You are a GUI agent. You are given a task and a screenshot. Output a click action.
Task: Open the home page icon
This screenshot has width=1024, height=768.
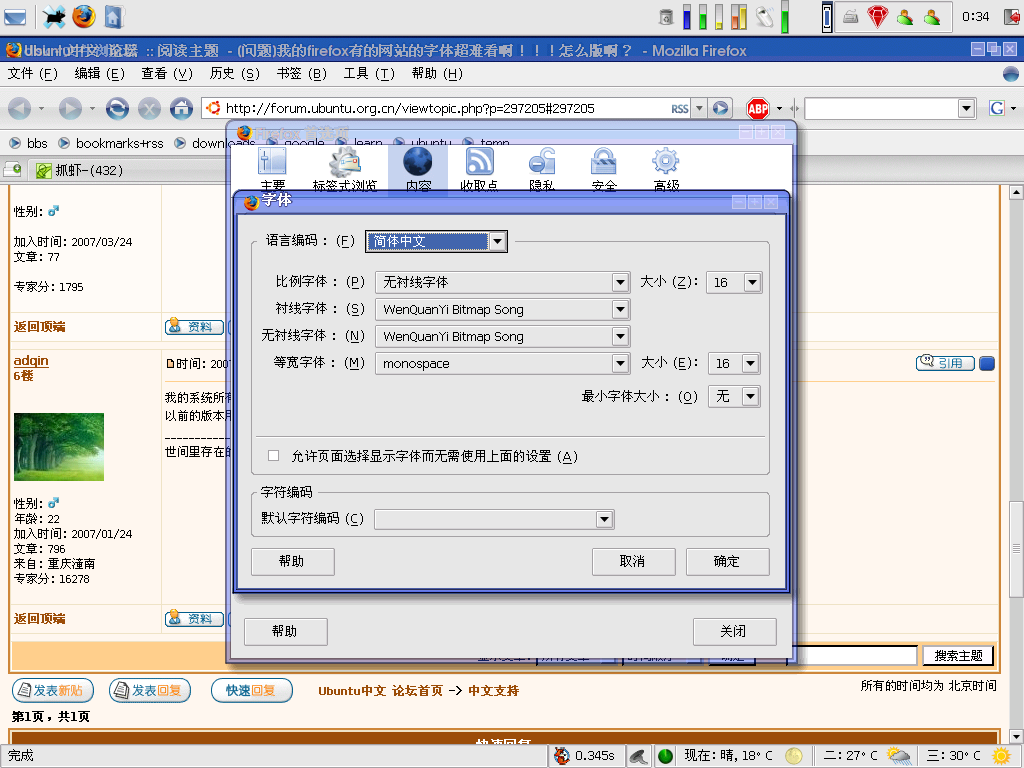coord(182,108)
